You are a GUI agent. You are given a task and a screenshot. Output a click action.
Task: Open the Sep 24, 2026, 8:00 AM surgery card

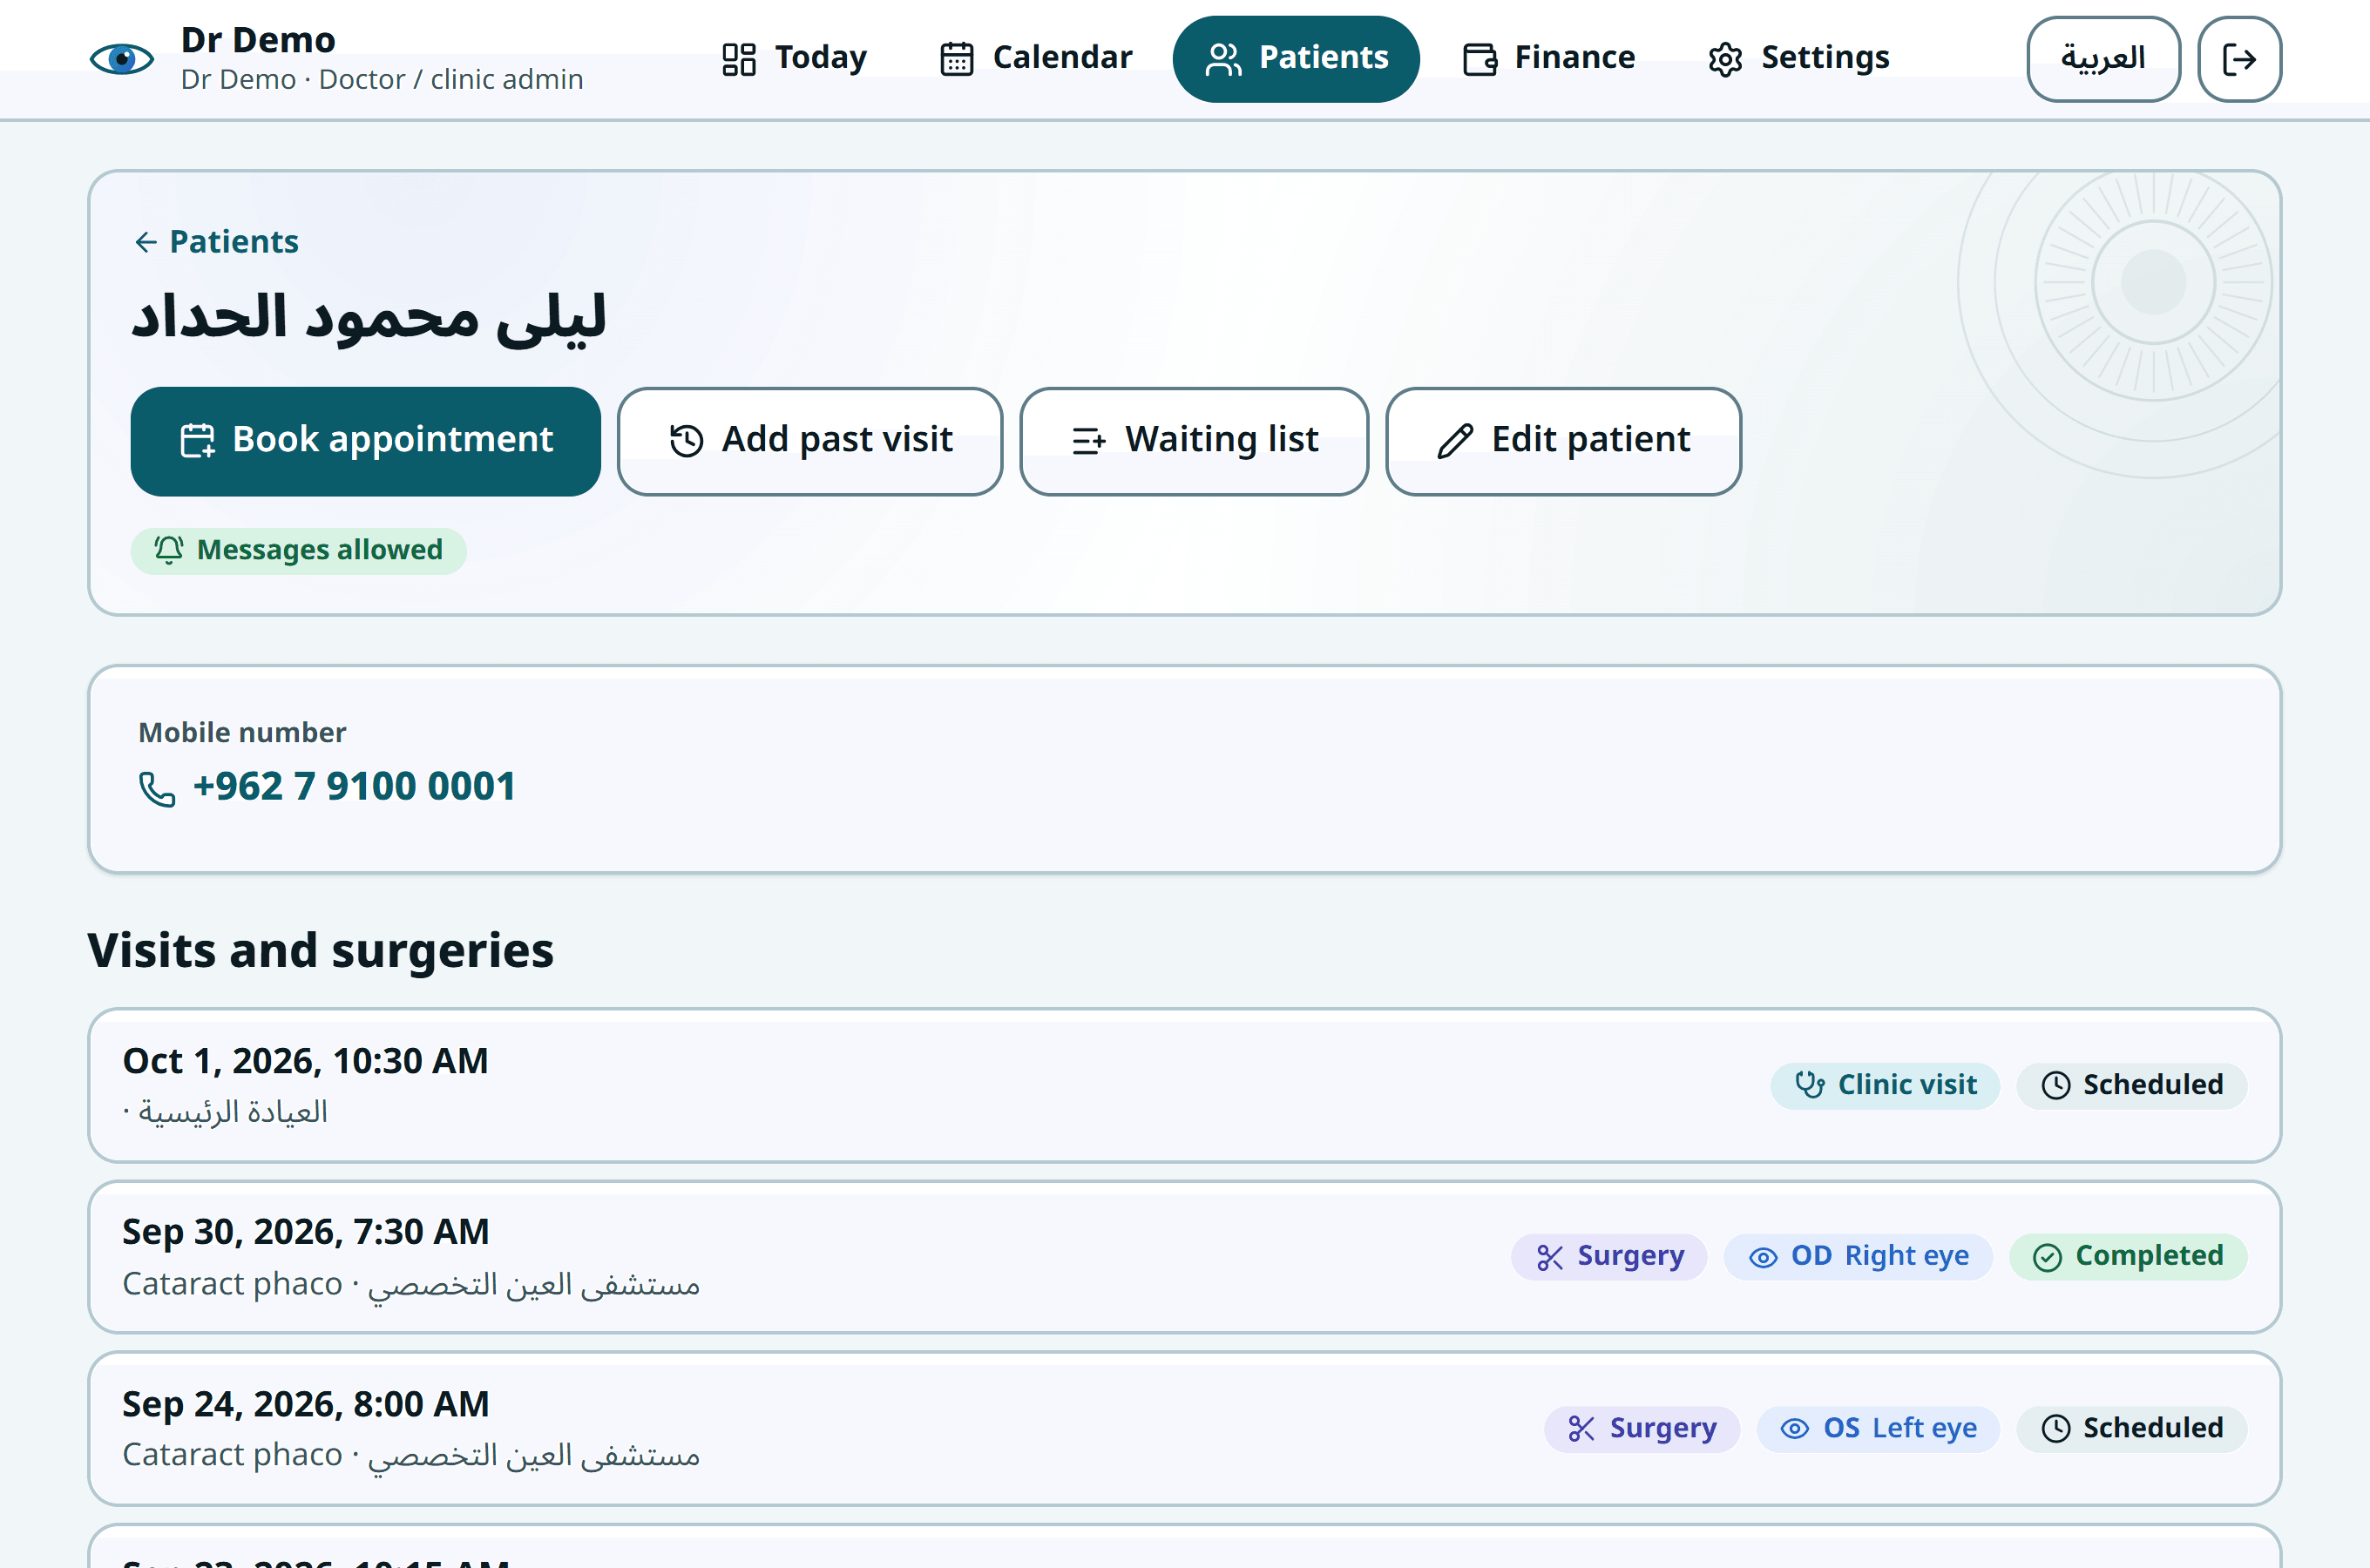(x=1184, y=1429)
